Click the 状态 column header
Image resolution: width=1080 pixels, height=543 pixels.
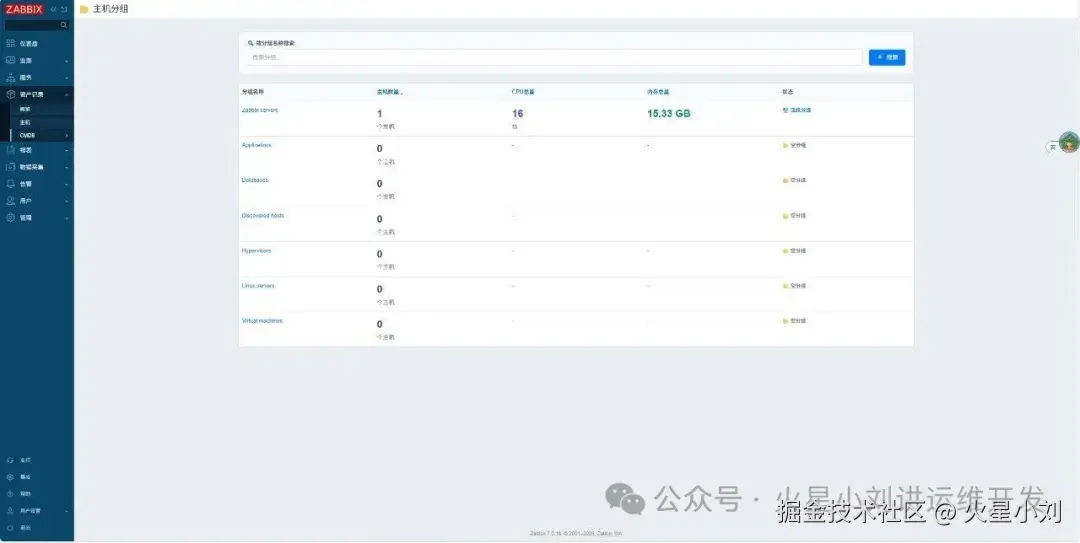pos(787,92)
